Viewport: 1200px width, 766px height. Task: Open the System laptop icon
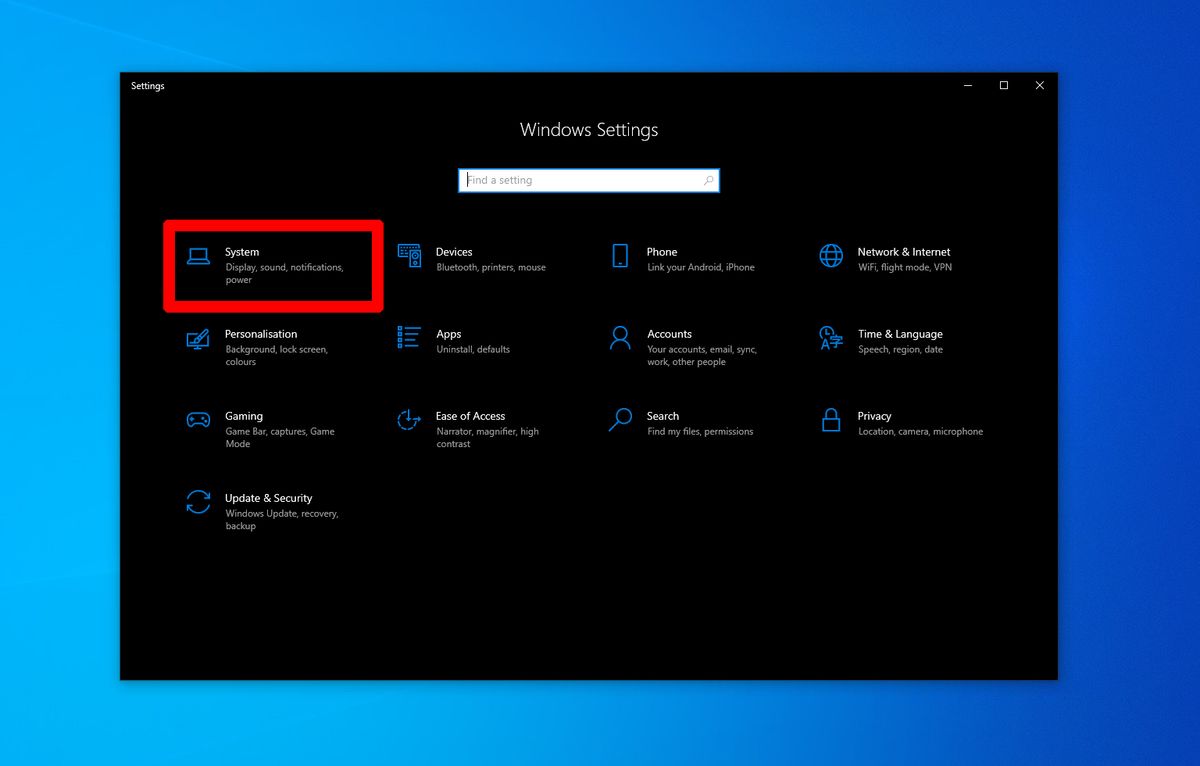(198, 256)
